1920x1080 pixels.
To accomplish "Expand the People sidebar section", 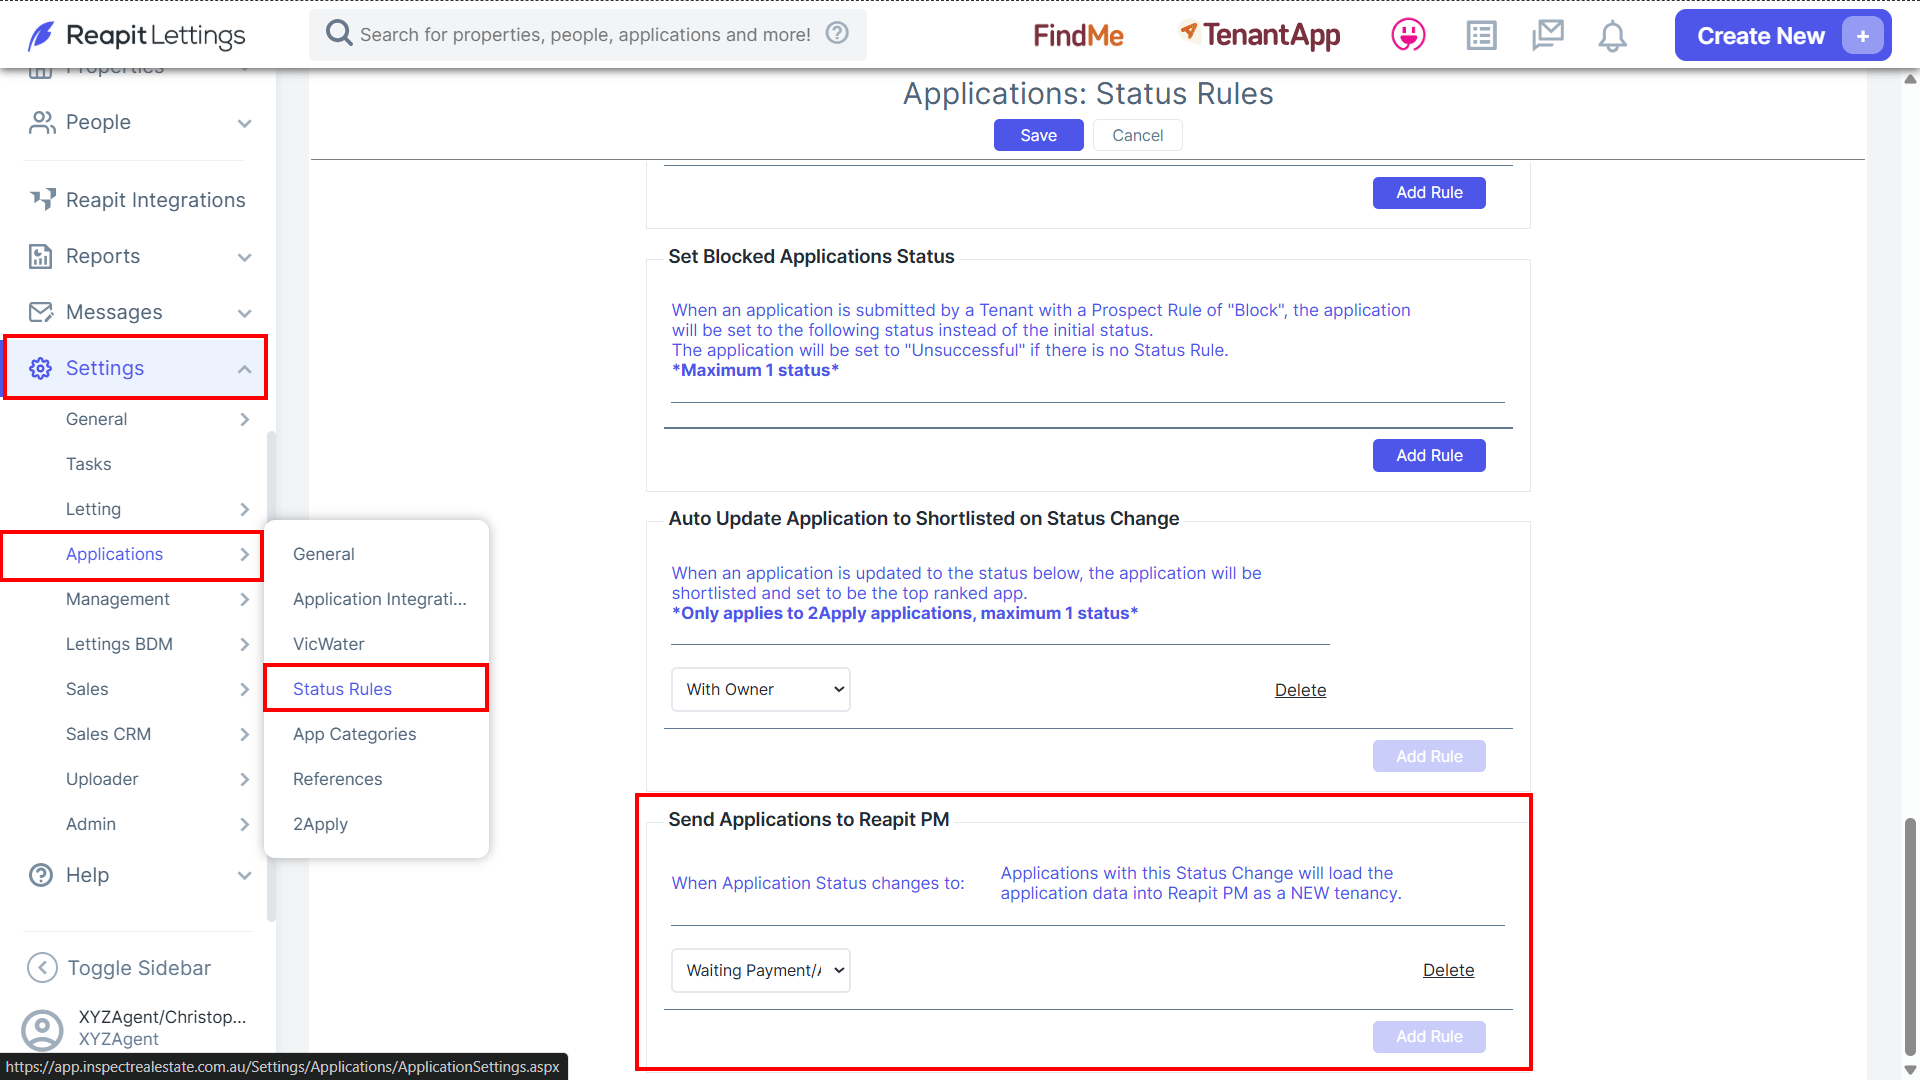I will coord(244,123).
